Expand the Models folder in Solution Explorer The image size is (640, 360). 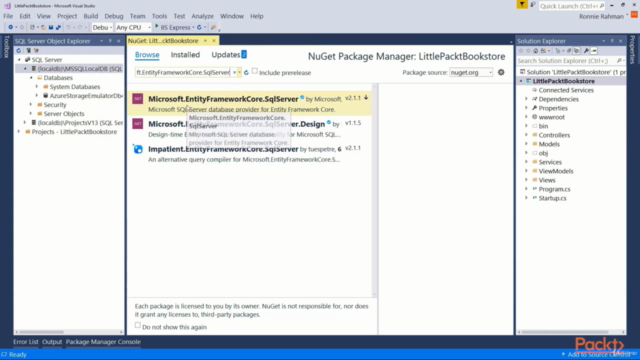pos(527,144)
